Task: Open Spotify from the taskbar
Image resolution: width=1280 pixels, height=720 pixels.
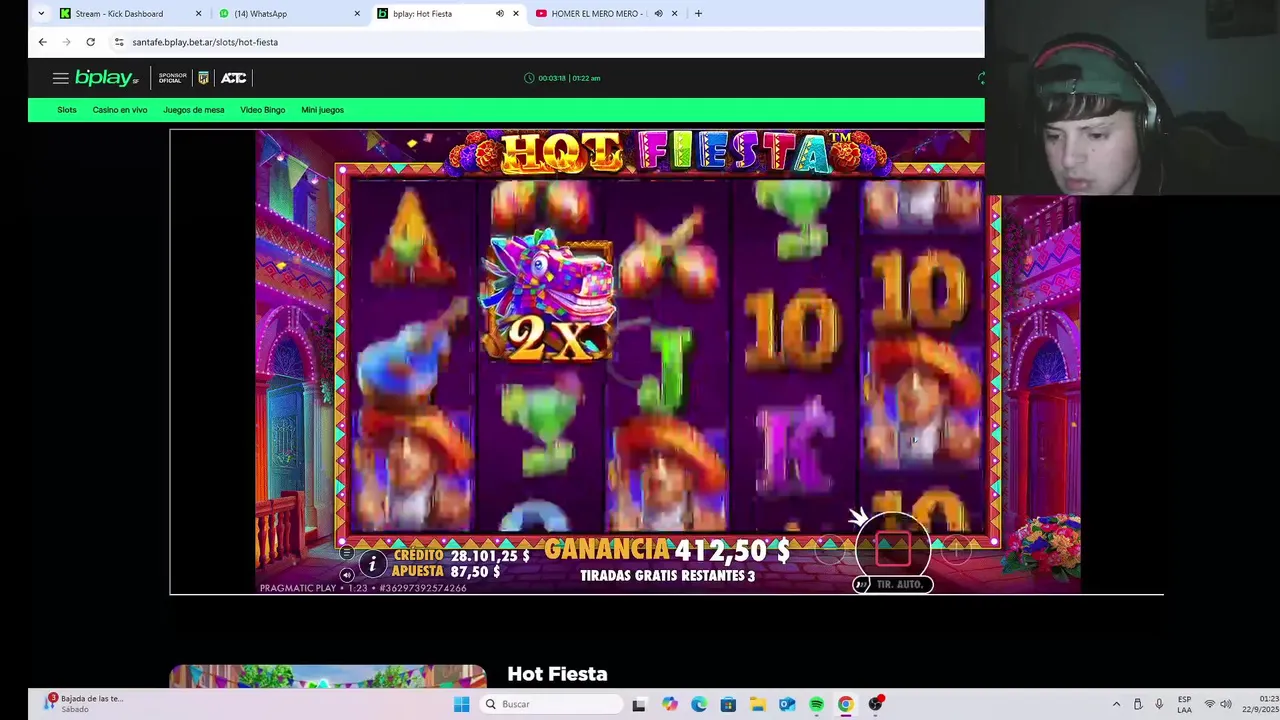Action: point(816,704)
